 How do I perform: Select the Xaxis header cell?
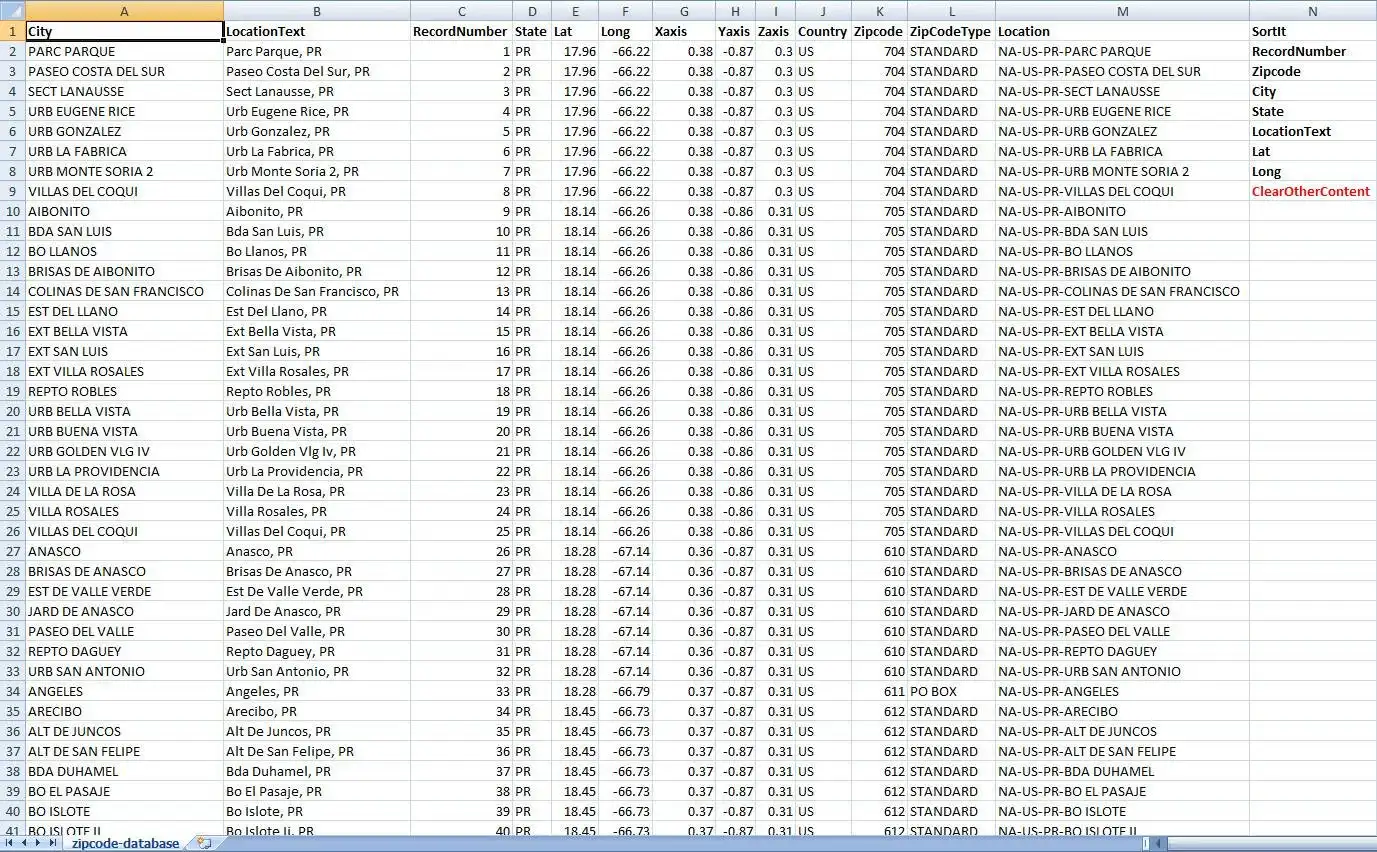[x=684, y=32]
